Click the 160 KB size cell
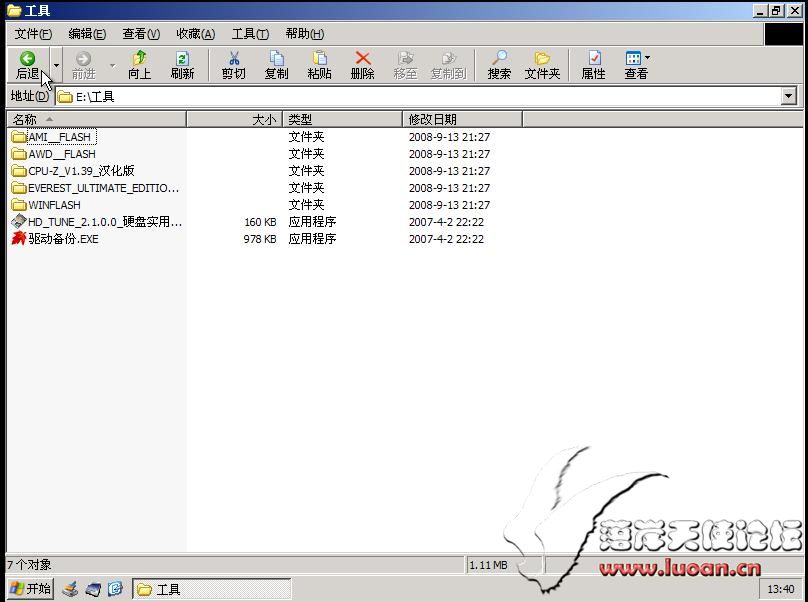Screen dimensions: 808x602 (260, 222)
